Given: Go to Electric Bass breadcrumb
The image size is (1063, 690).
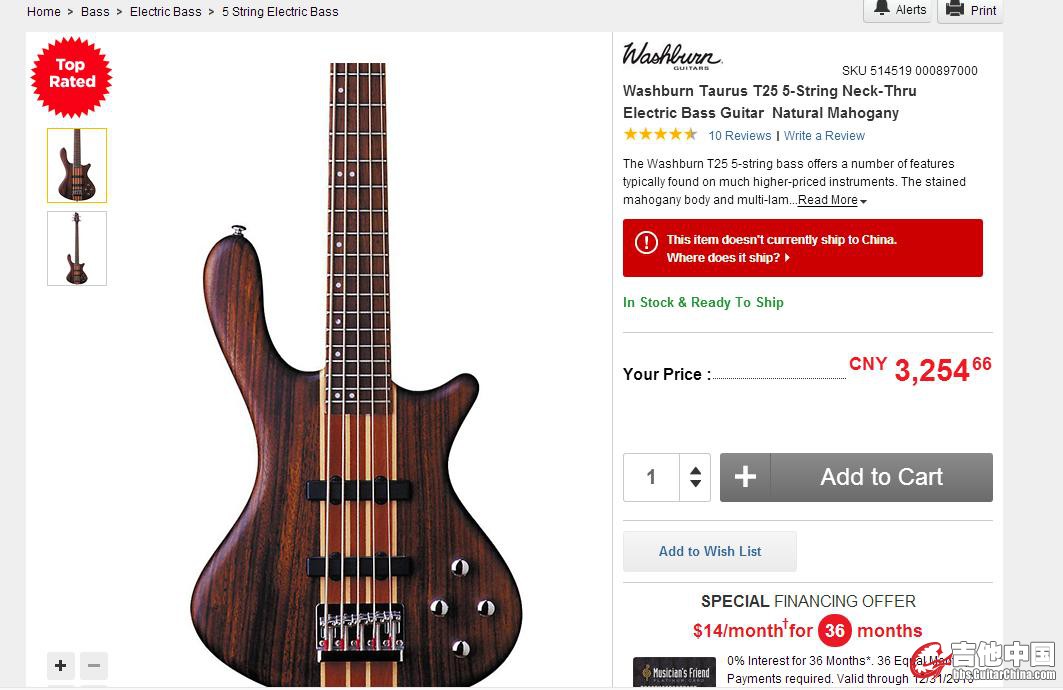Looking at the screenshot, I should click(165, 12).
